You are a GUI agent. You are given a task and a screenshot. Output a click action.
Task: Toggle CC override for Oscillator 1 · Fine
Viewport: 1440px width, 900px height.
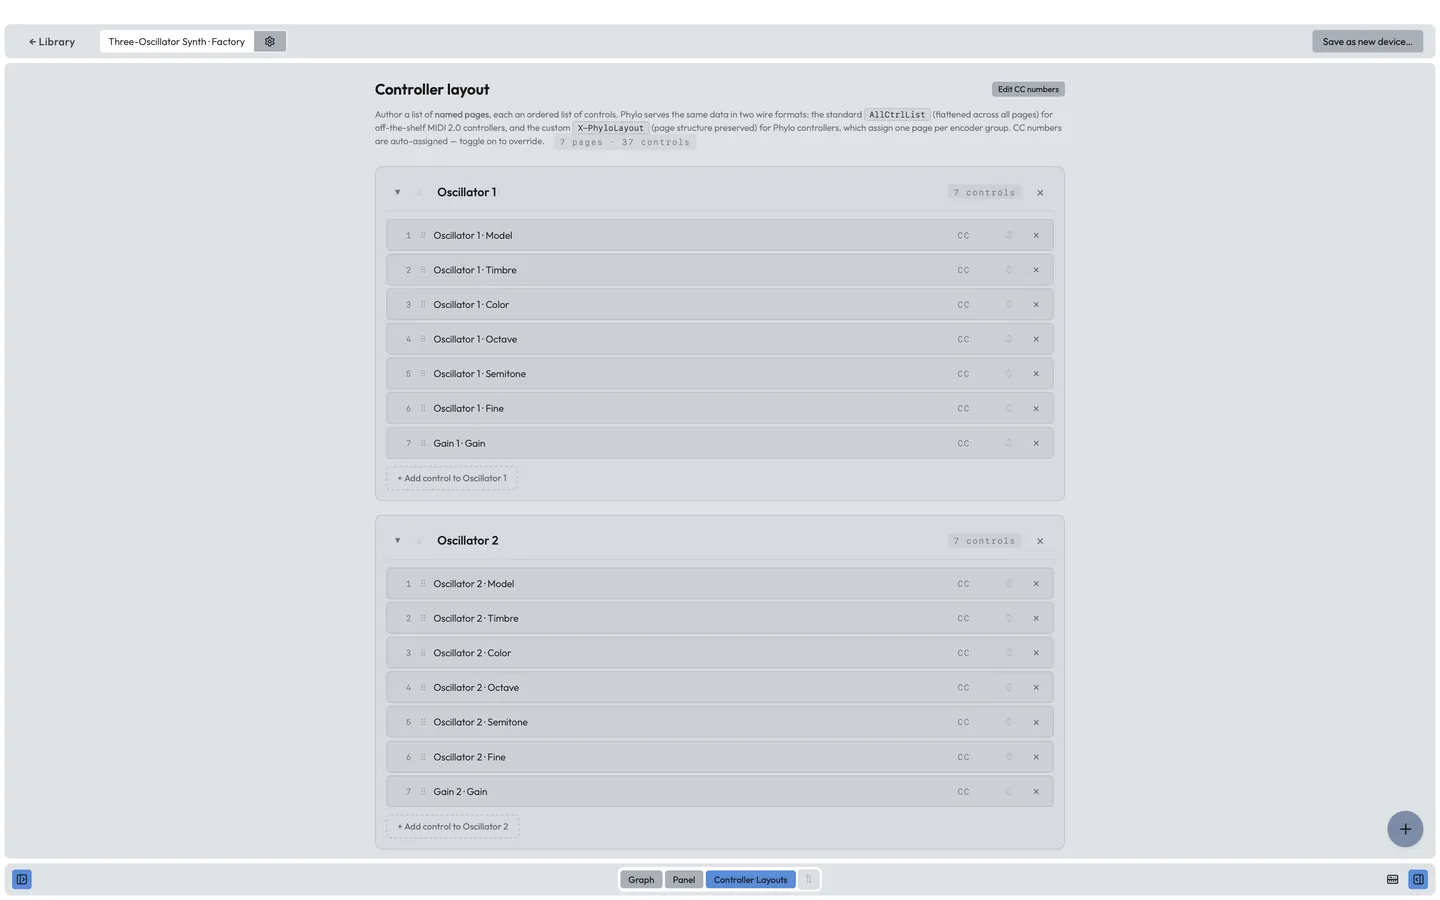pos(963,408)
